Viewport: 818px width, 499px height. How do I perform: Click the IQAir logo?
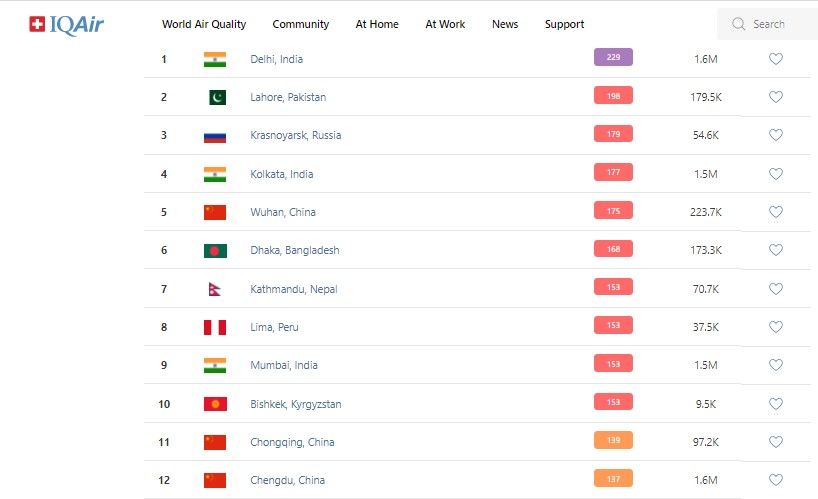pos(67,24)
